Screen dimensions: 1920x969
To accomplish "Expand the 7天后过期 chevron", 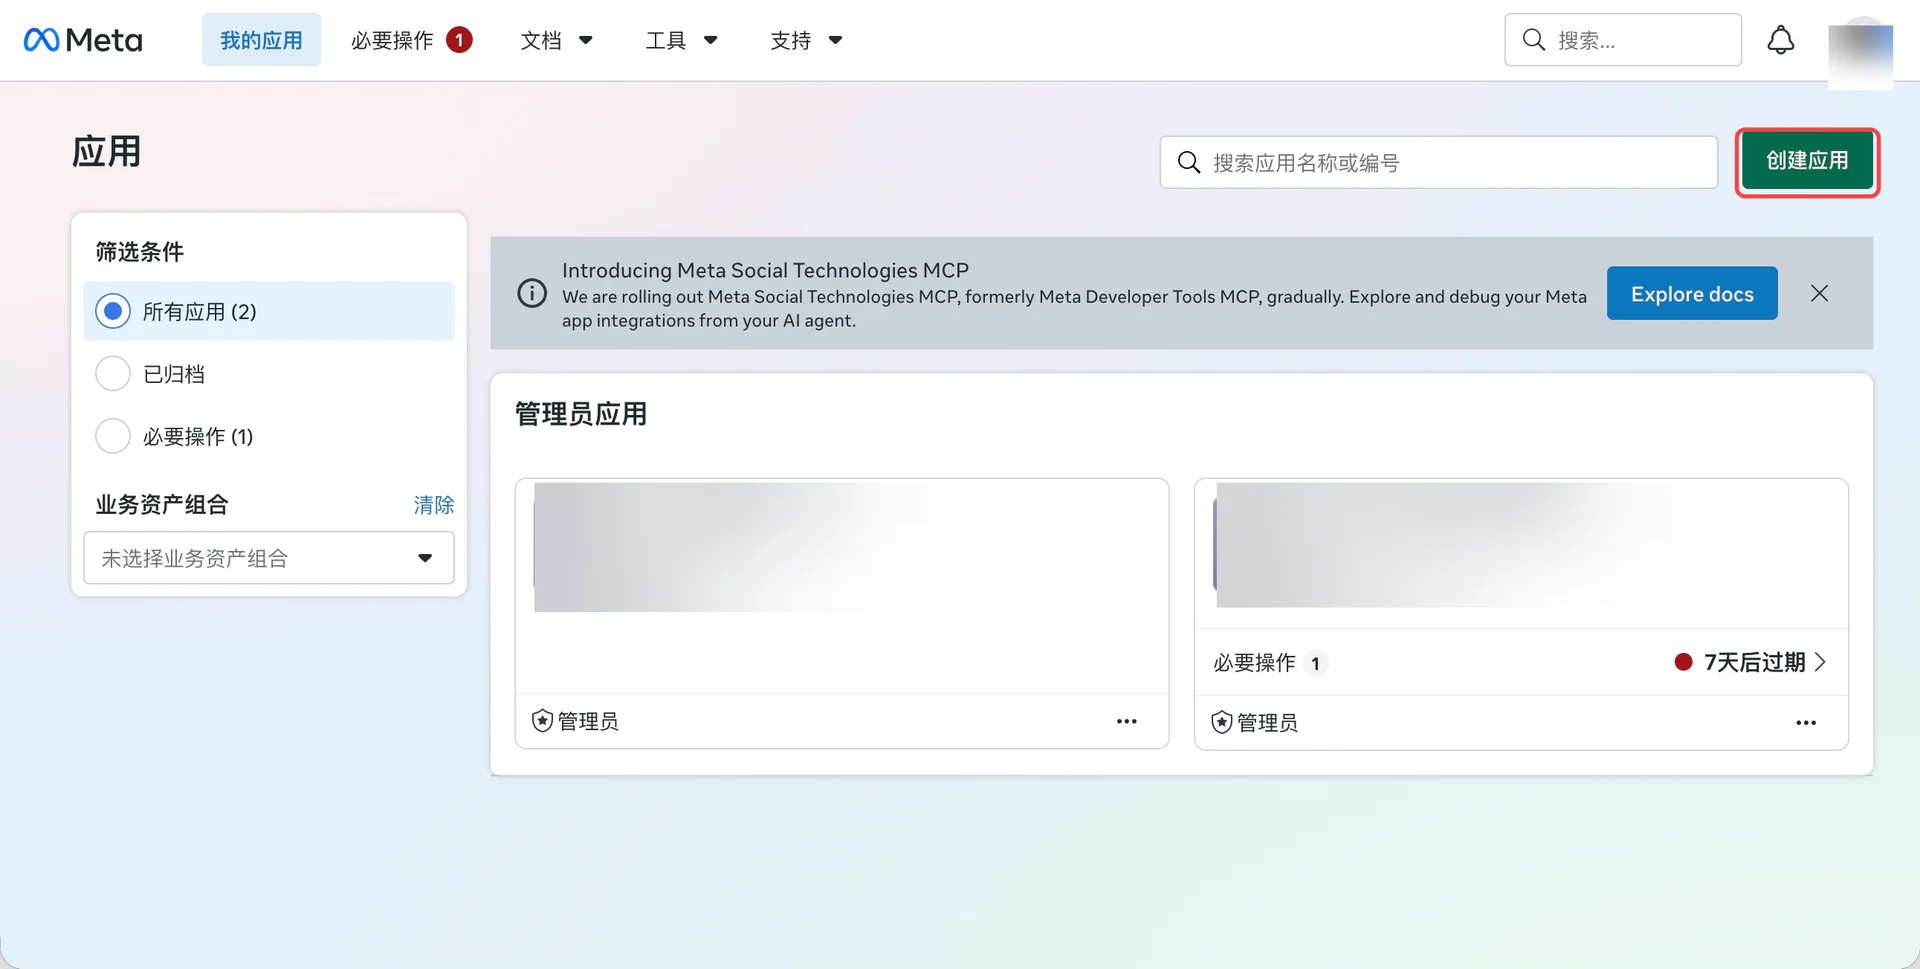I will tap(1820, 662).
